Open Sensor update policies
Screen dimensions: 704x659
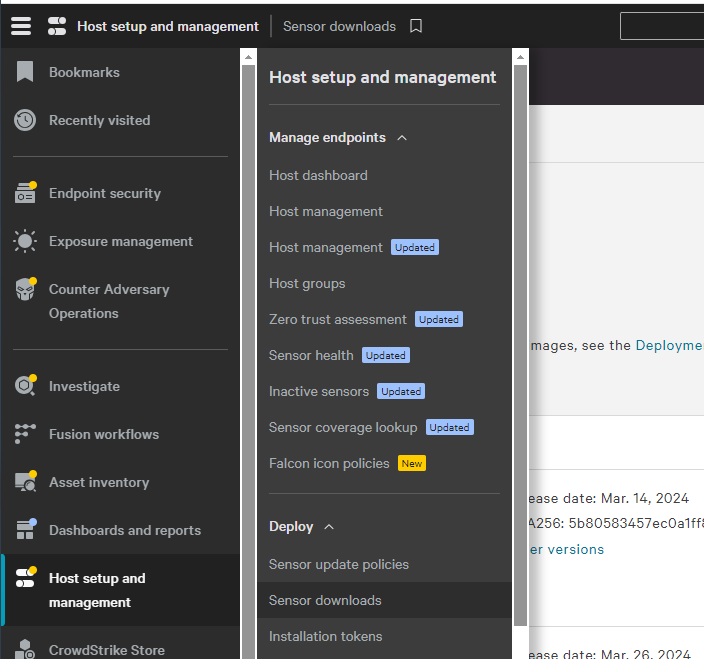[x=339, y=564]
